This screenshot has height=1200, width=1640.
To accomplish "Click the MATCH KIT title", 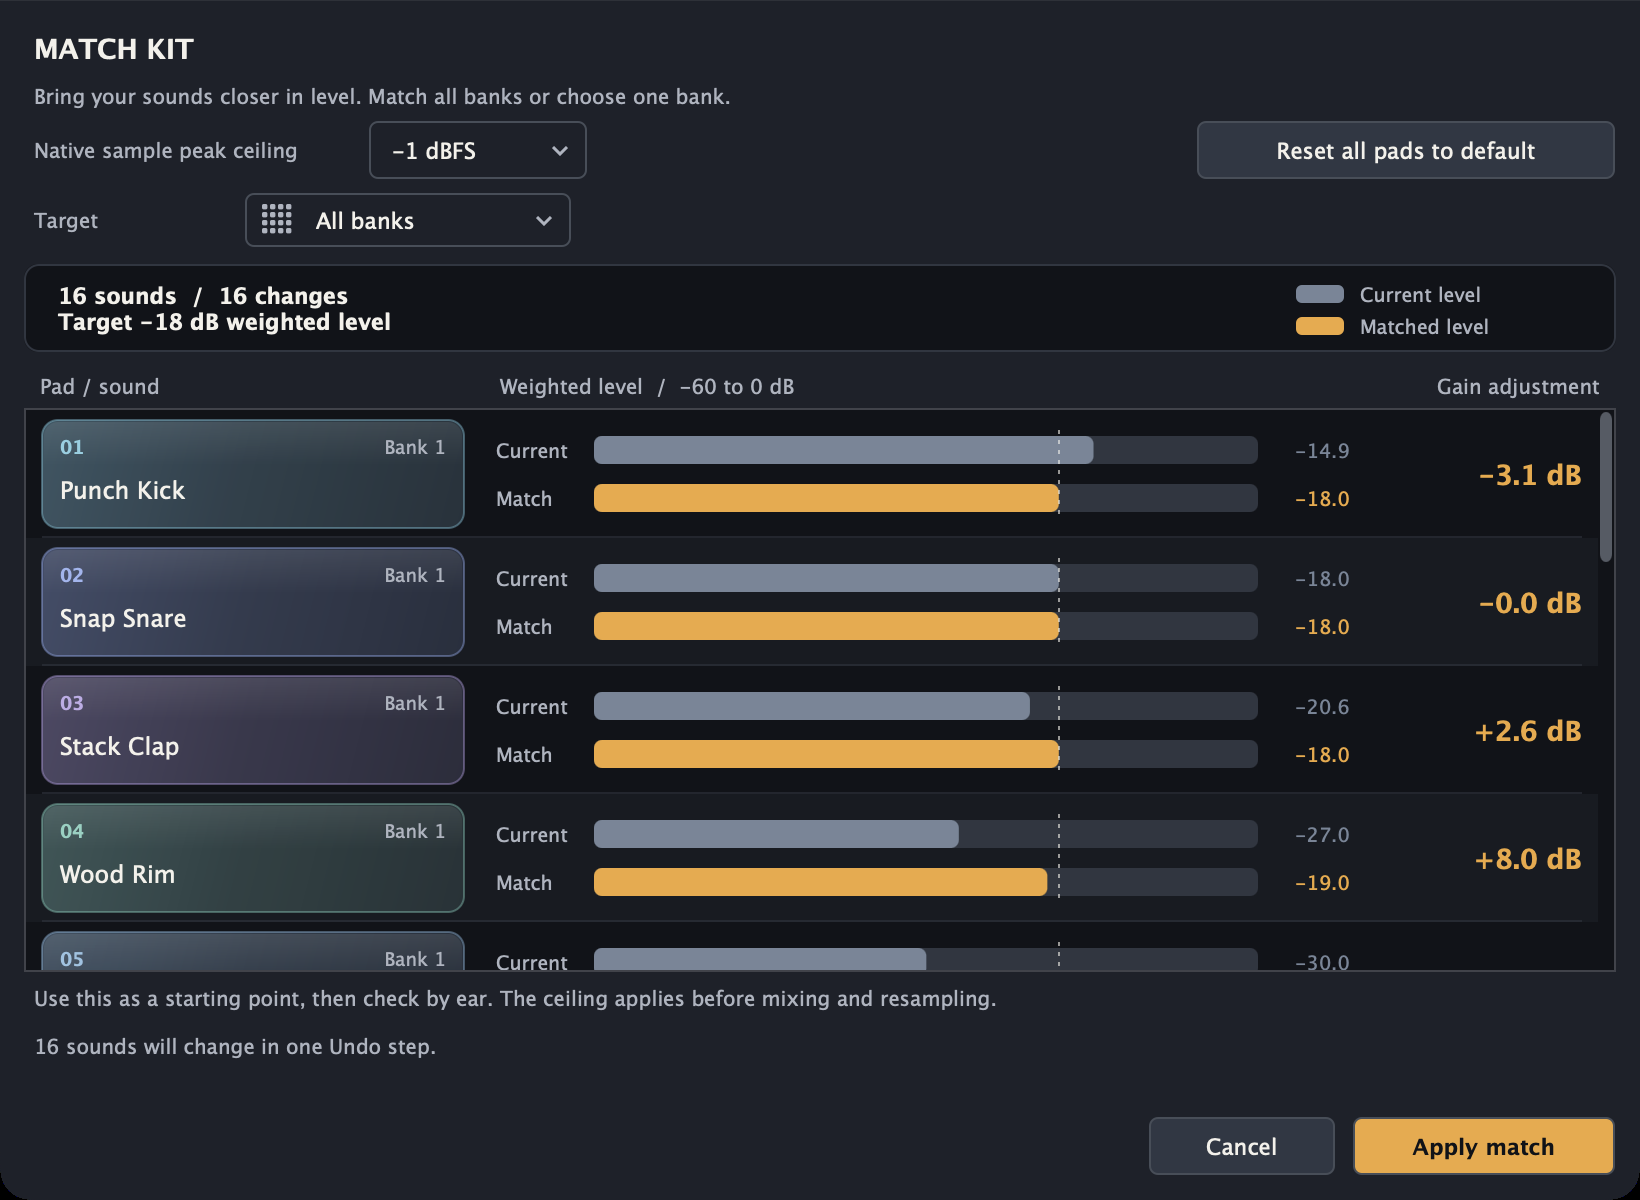I will (114, 49).
